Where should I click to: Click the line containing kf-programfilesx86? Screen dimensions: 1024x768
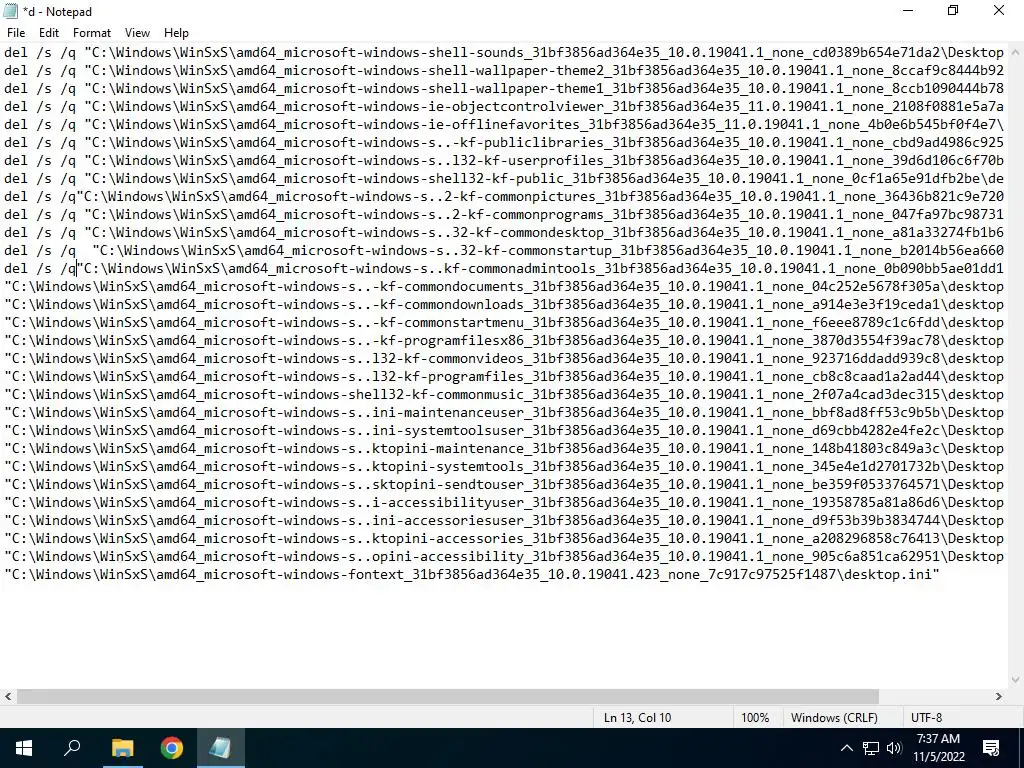(x=504, y=341)
